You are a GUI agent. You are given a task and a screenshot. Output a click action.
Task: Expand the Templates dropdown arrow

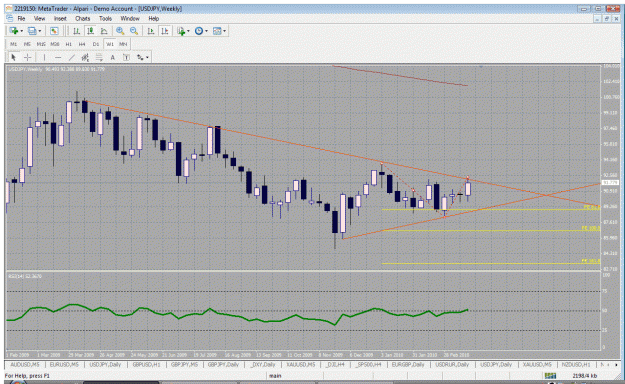(225, 31)
